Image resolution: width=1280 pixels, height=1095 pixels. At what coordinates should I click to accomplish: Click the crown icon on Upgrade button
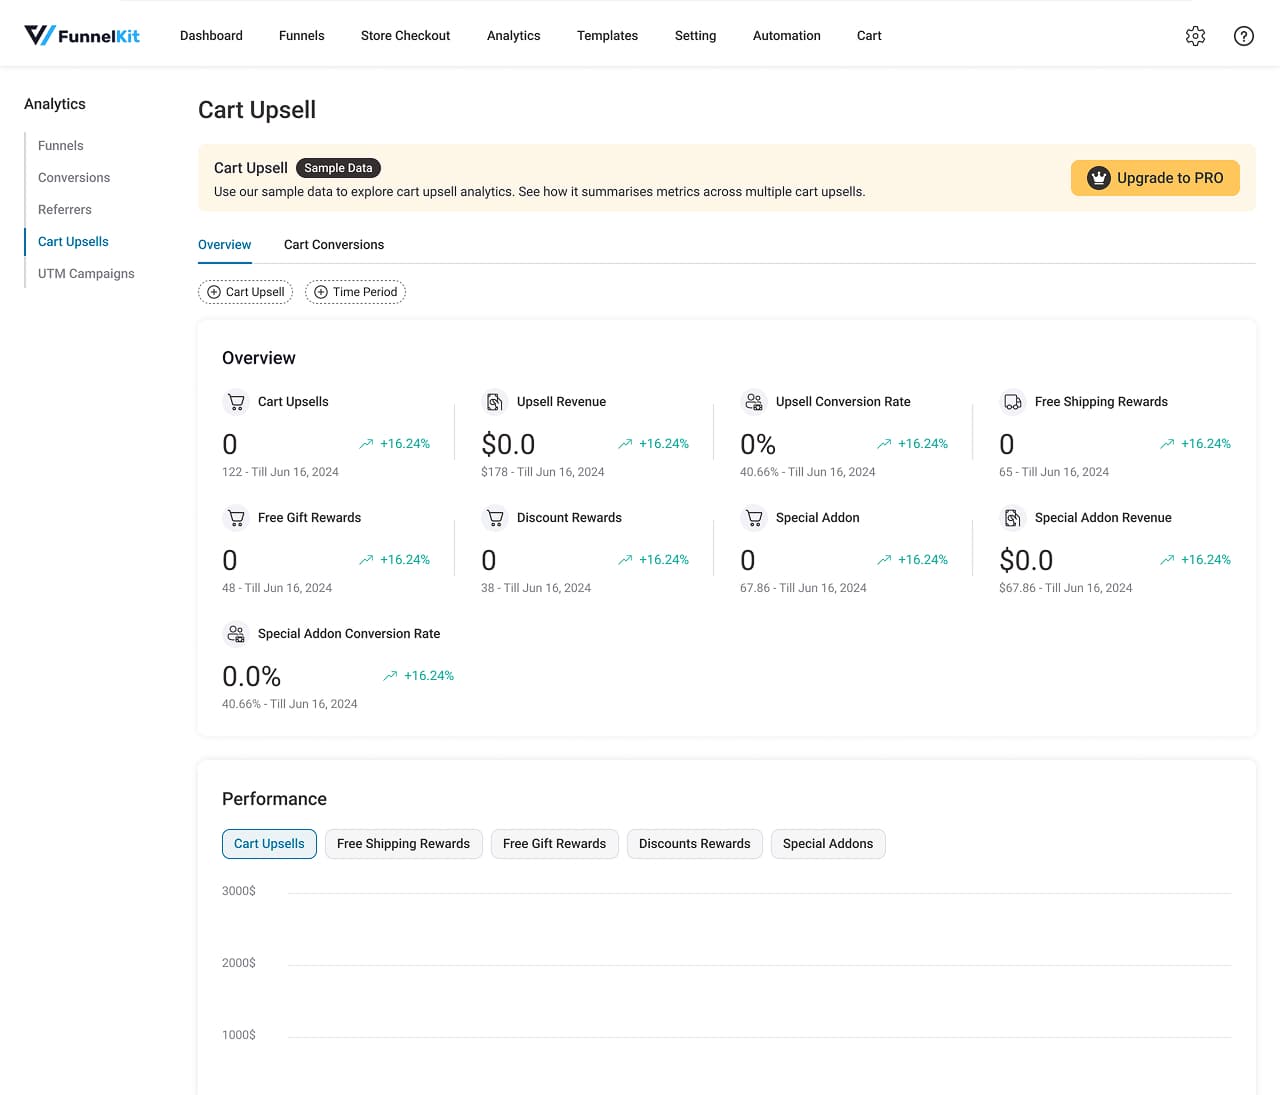[1098, 178]
